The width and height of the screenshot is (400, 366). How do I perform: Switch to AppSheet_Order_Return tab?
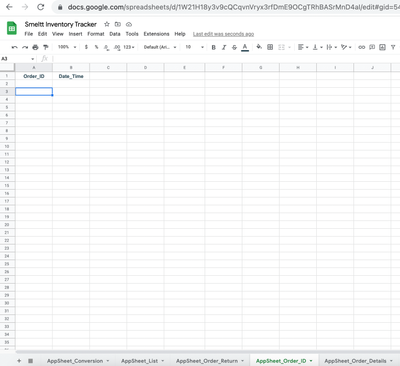(207, 361)
